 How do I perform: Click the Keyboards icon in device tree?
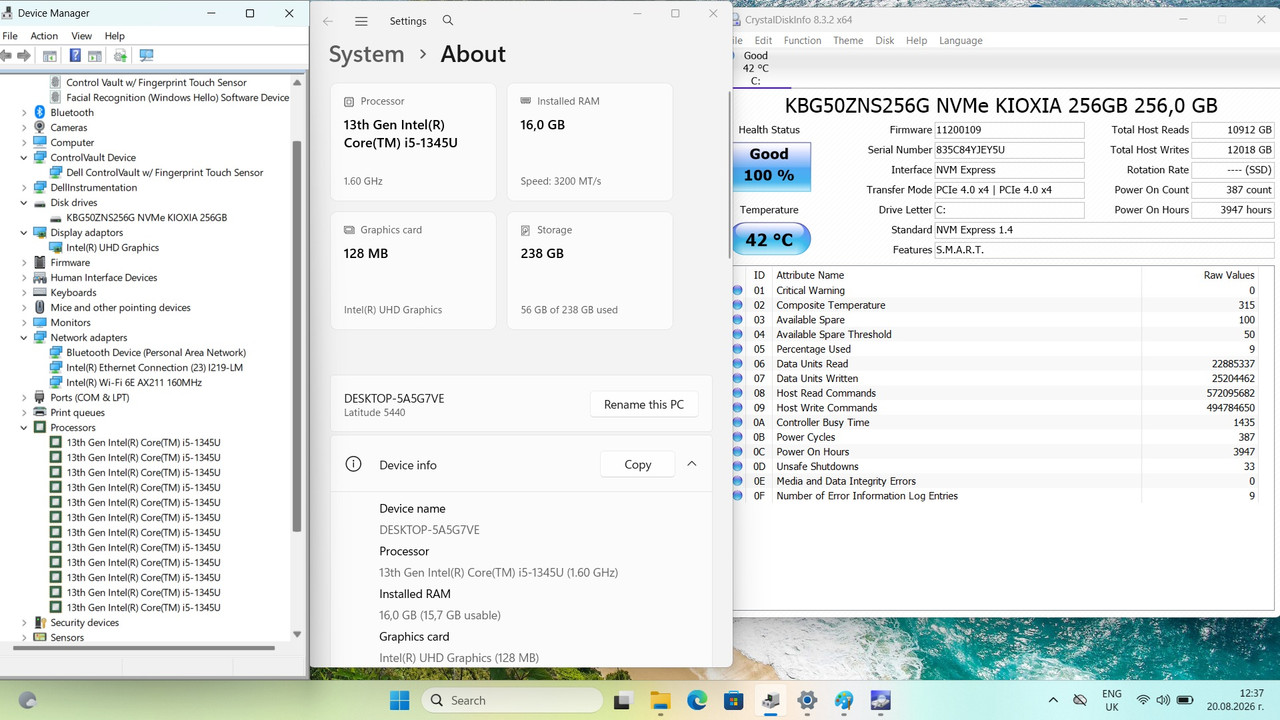pos(40,292)
